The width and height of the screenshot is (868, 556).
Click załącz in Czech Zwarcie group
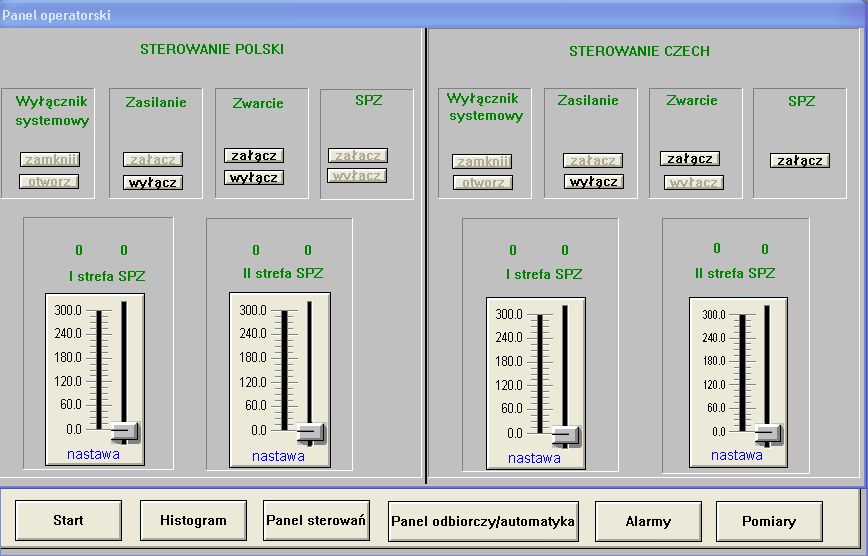690,158
